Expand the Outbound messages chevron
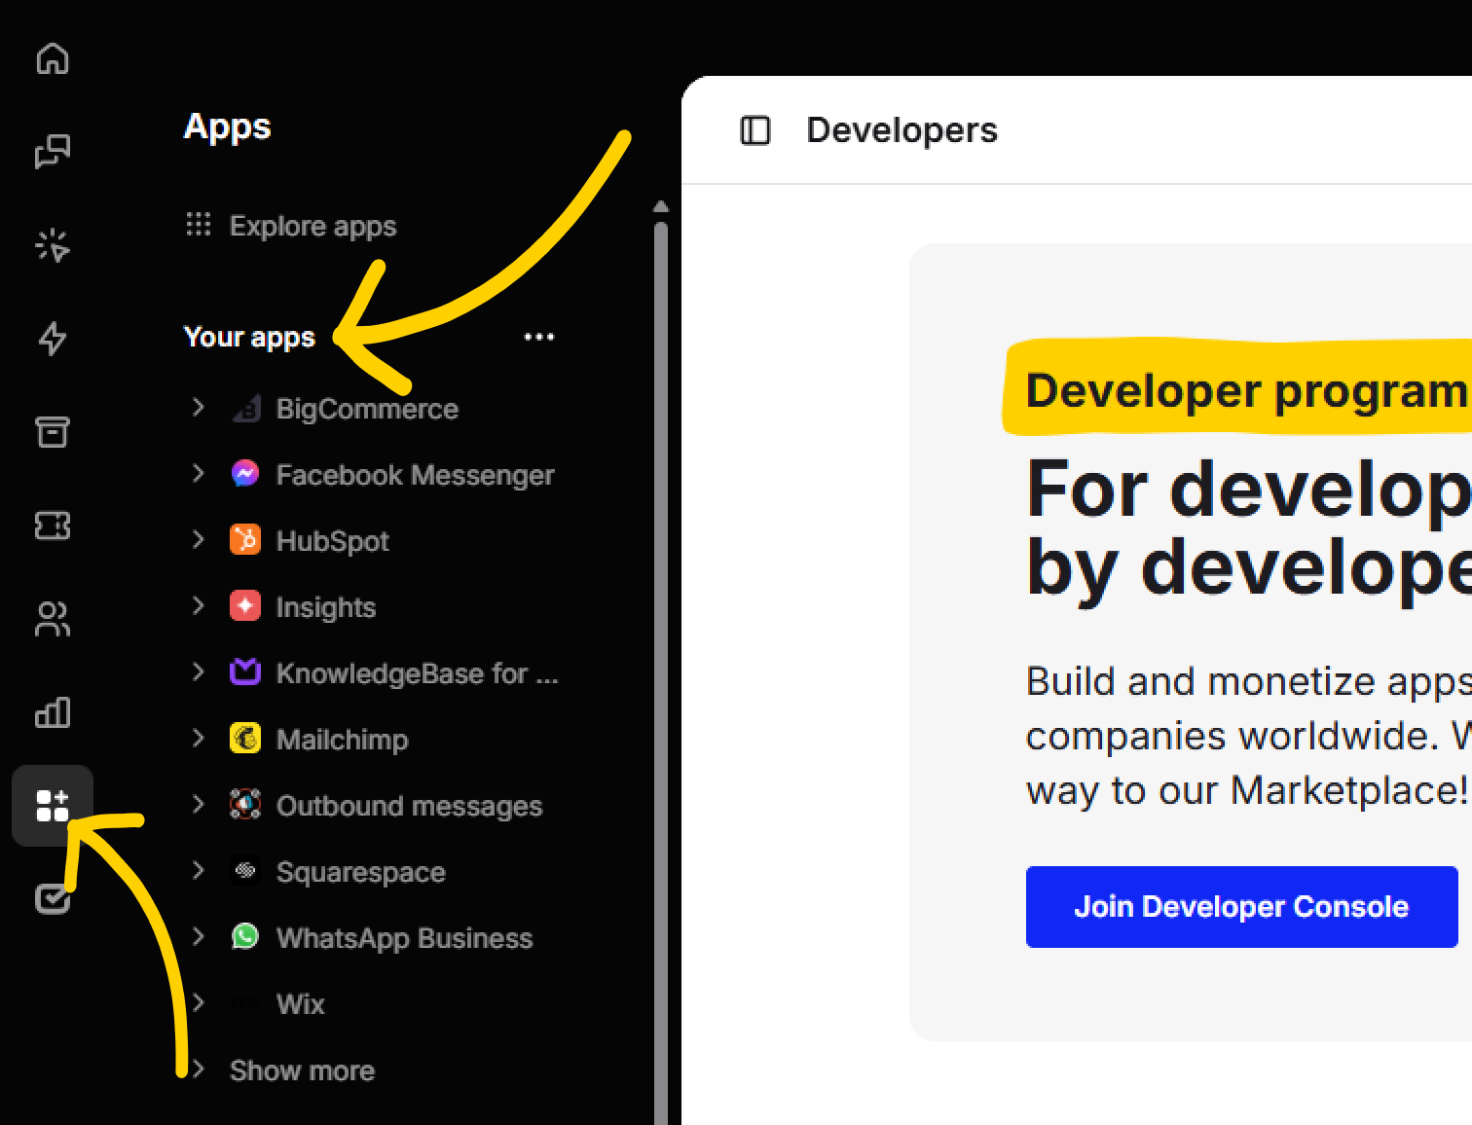Viewport: 1472px width, 1125px height. point(198,804)
